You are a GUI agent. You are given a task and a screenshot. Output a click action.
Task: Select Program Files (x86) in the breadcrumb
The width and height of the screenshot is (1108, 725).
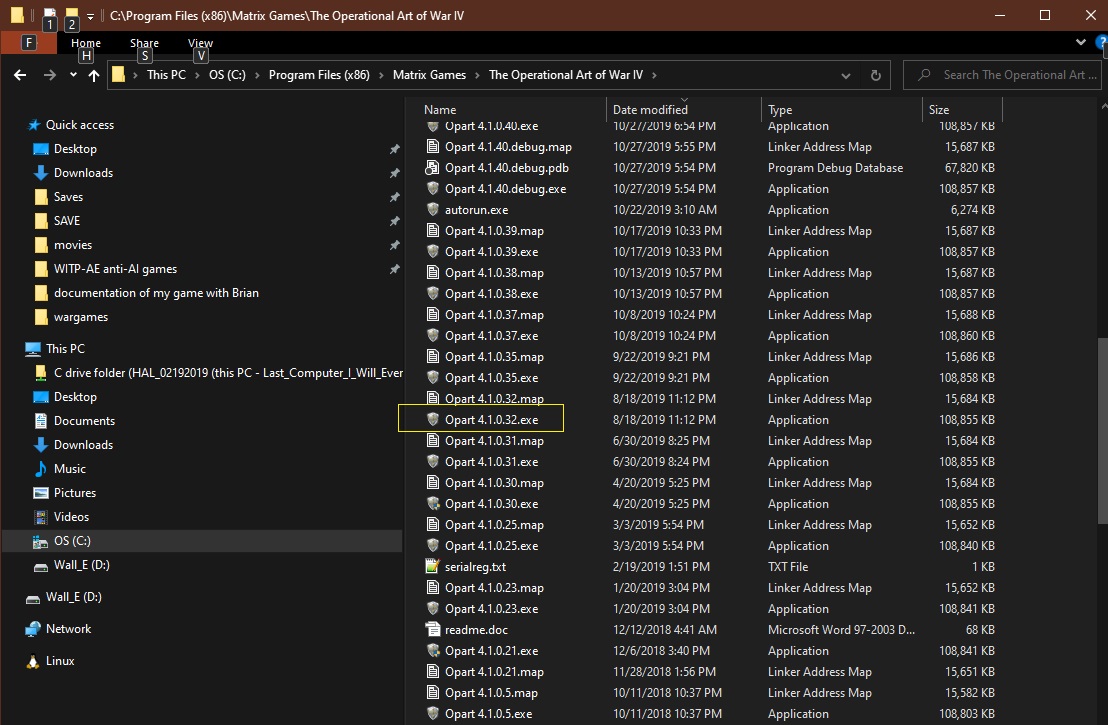[x=319, y=75]
